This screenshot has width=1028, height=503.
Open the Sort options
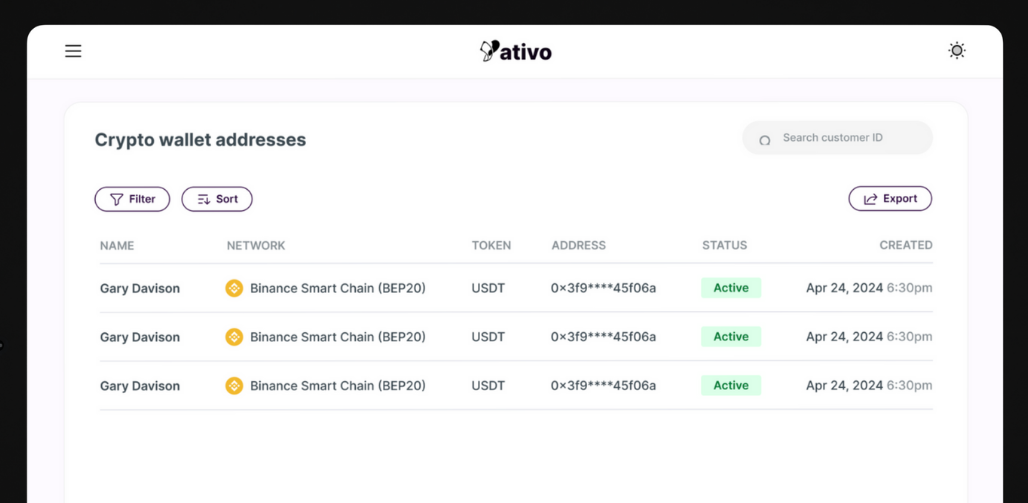[217, 199]
